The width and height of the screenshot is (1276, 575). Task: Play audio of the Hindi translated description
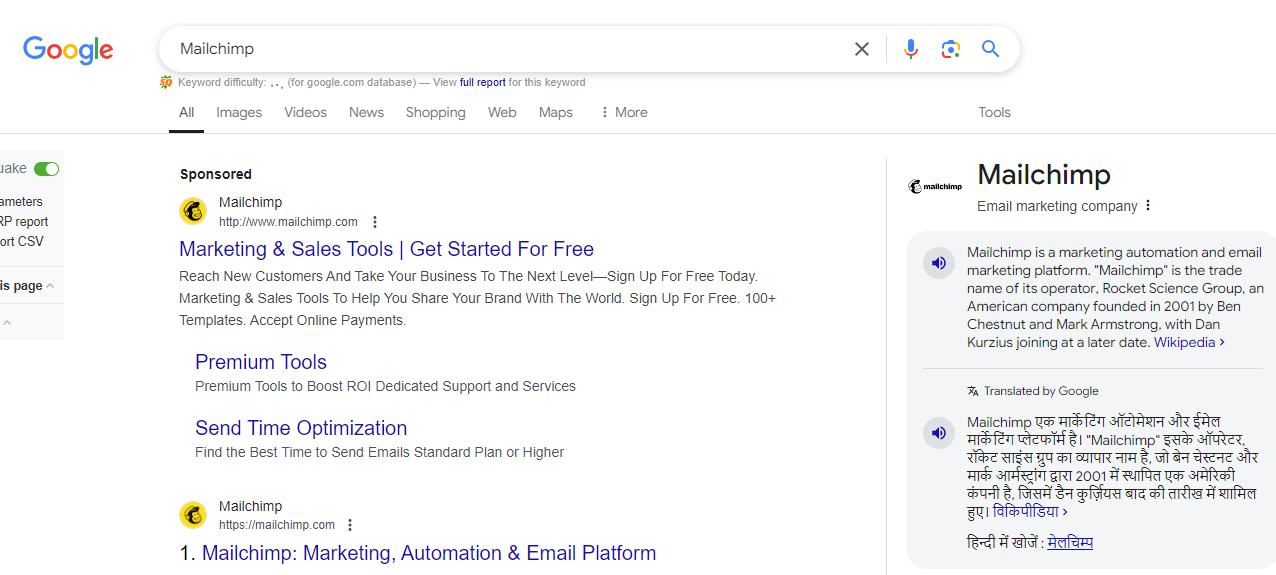coord(939,433)
